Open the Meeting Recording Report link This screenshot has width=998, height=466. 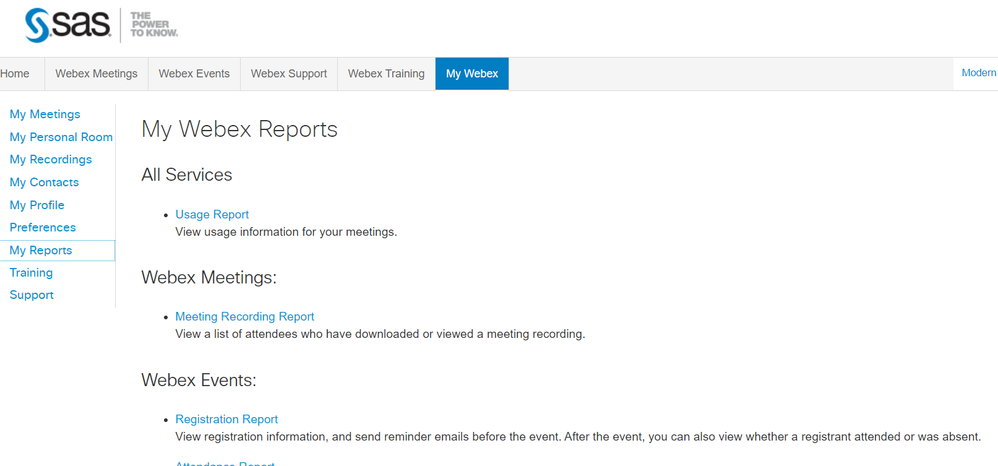click(244, 316)
